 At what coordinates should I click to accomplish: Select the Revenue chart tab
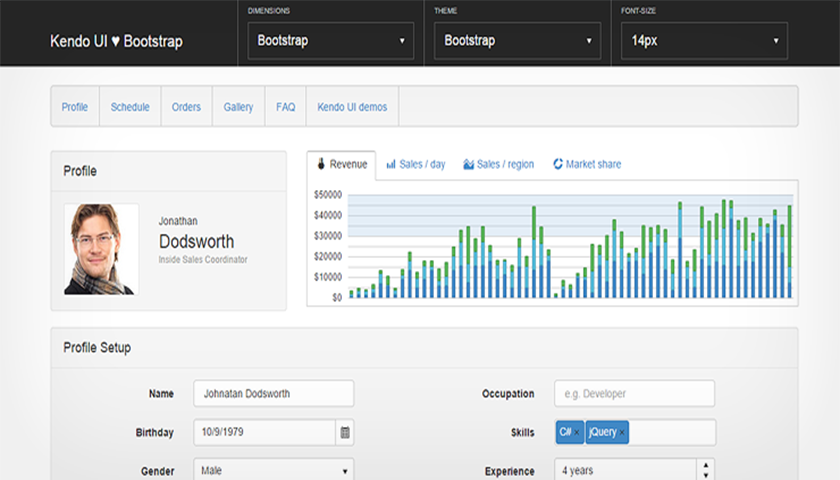(x=342, y=164)
